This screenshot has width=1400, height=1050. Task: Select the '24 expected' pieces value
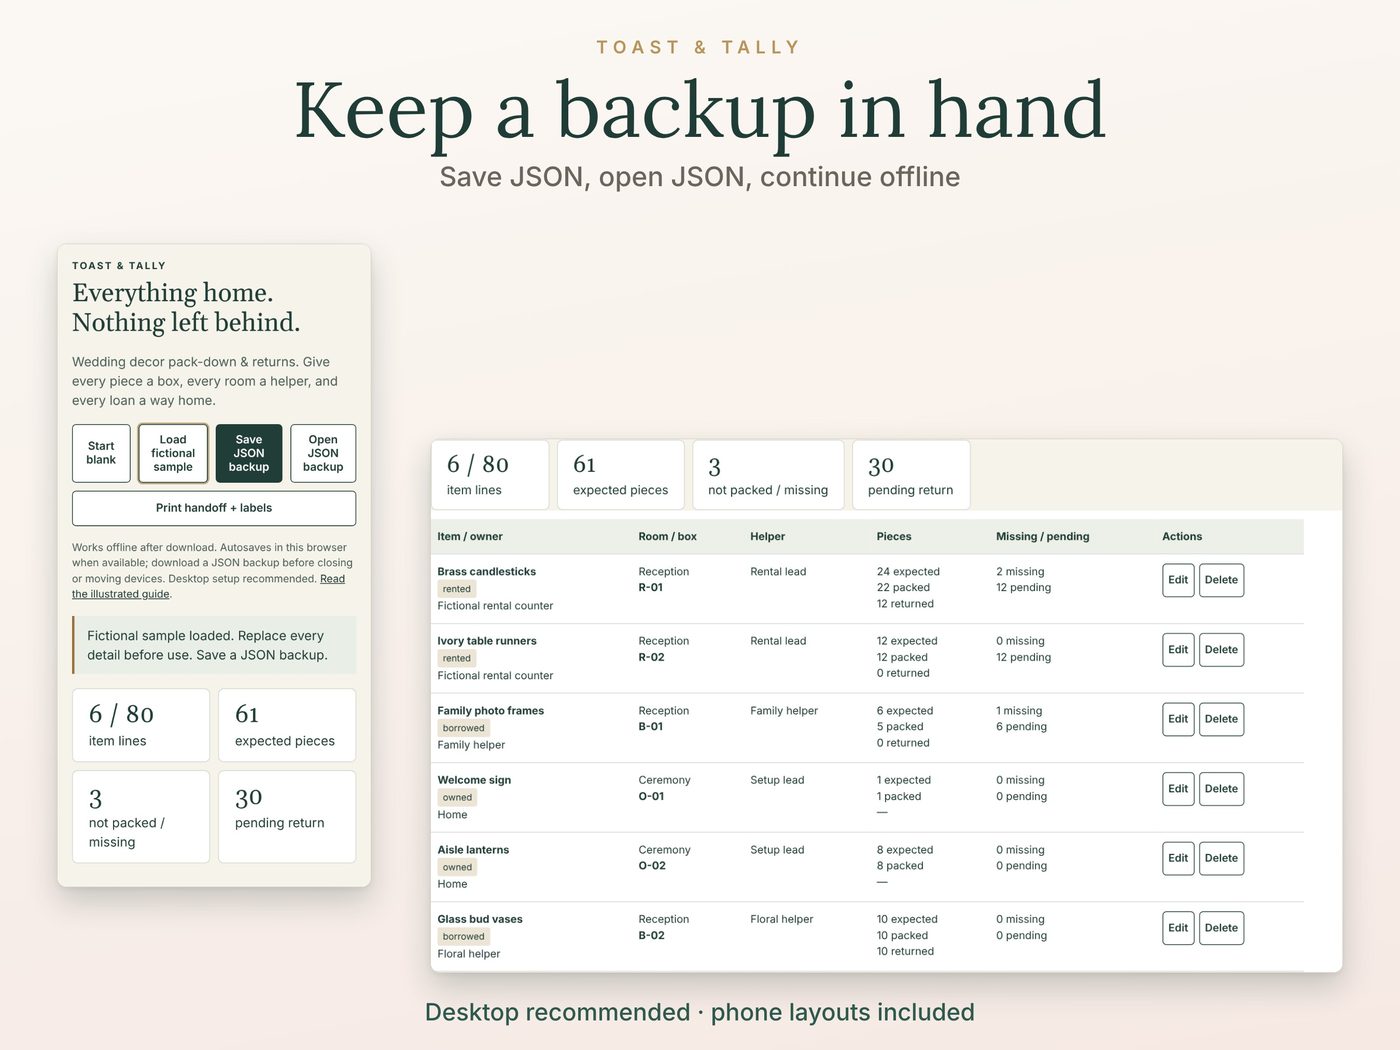[x=908, y=572]
